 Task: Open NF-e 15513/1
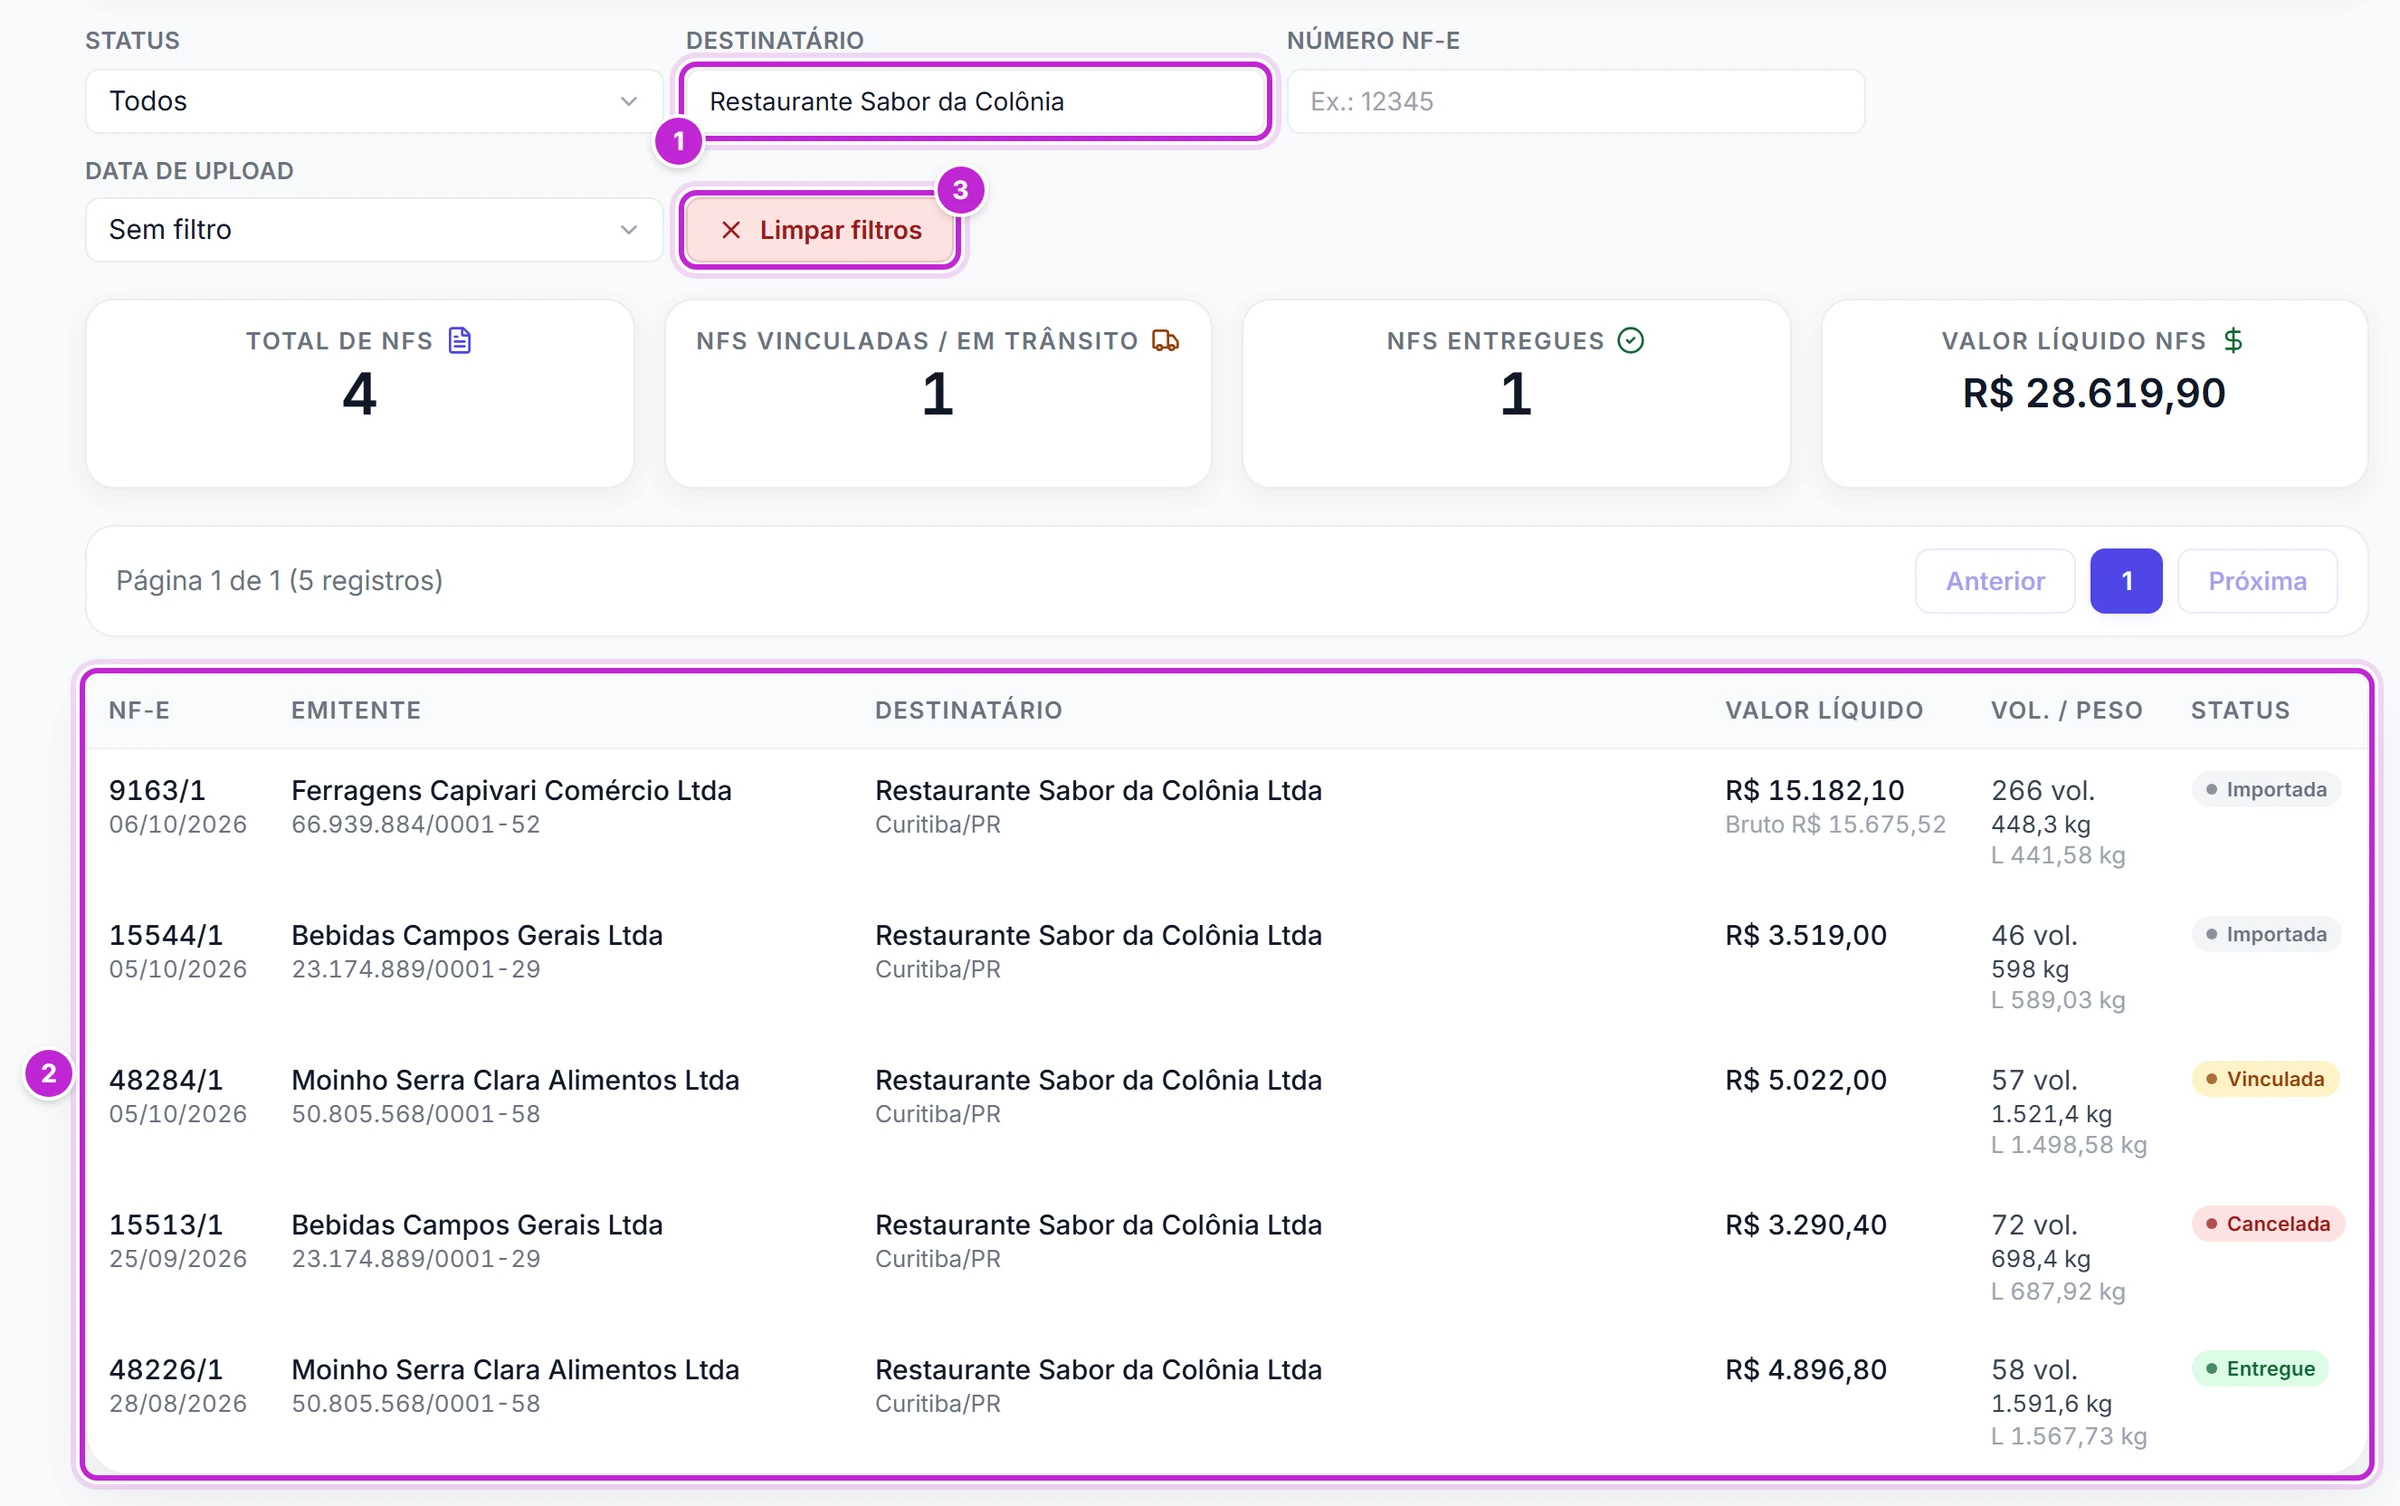click(x=166, y=1225)
